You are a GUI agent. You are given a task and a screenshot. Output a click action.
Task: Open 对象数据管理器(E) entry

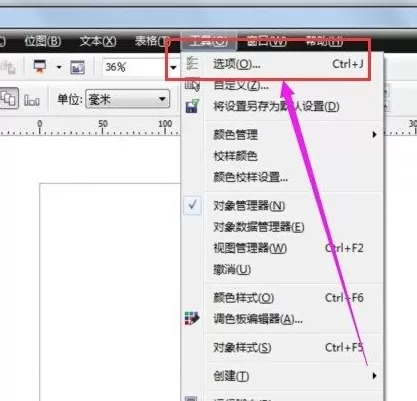point(283,227)
